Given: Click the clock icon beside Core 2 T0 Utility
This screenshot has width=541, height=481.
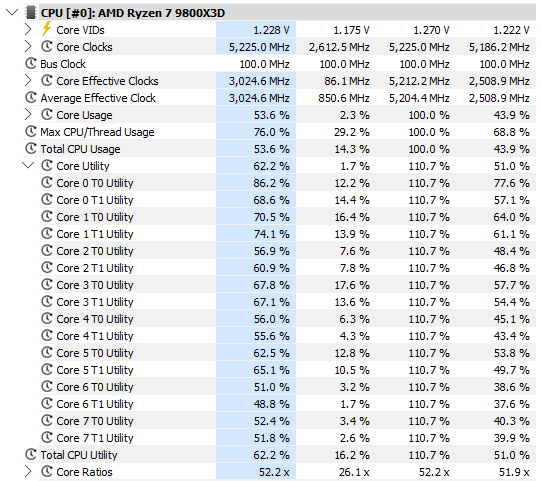Looking at the screenshot, I should point(47,250).
